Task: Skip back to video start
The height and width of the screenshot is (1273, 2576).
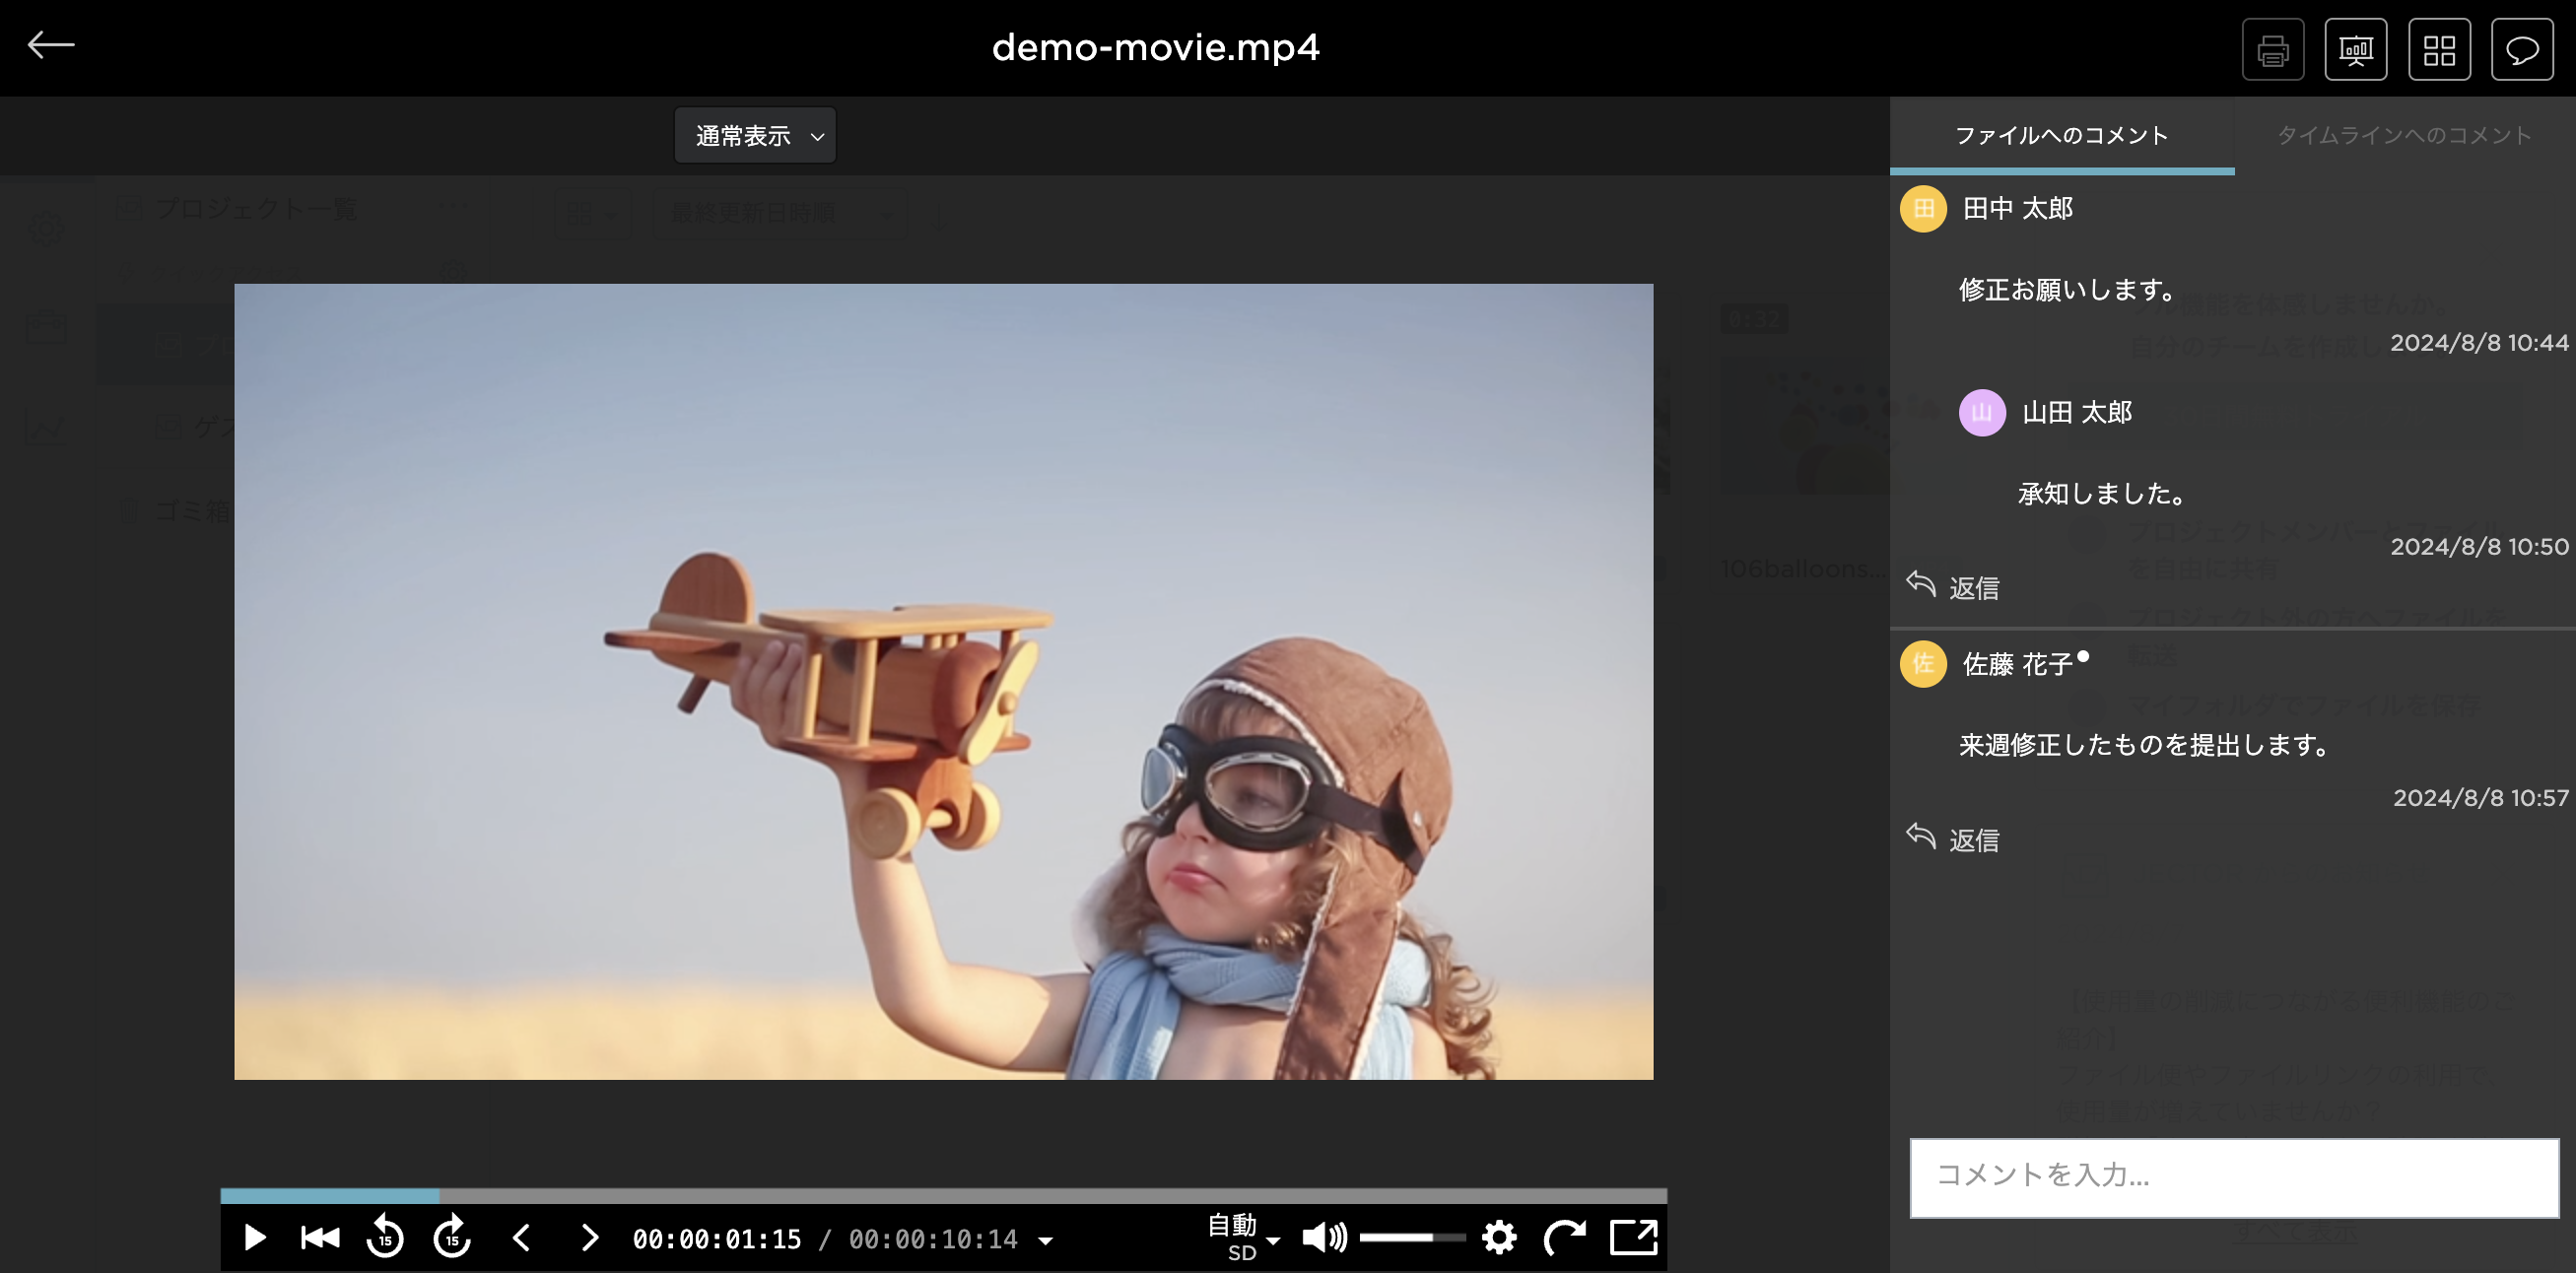Action: (x=320, y=1238)
